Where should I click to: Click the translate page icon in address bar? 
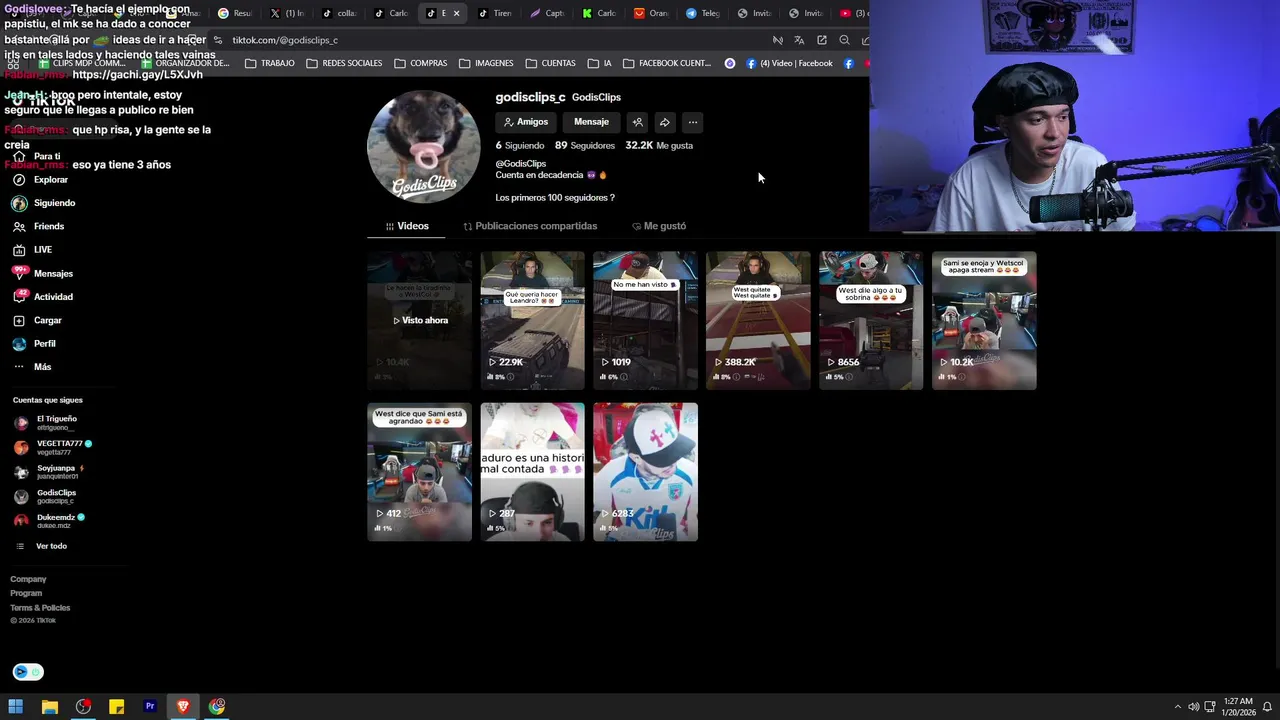click(799, 40)
